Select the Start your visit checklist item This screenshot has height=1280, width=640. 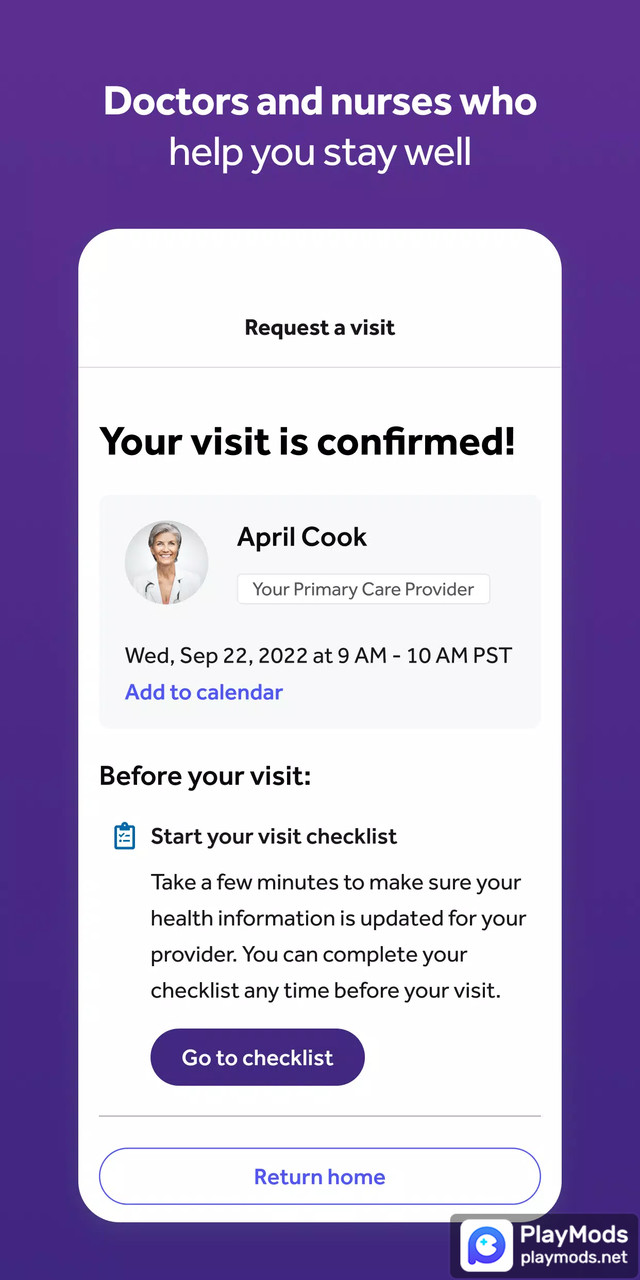pyautogui.click(x=273, y=836)
